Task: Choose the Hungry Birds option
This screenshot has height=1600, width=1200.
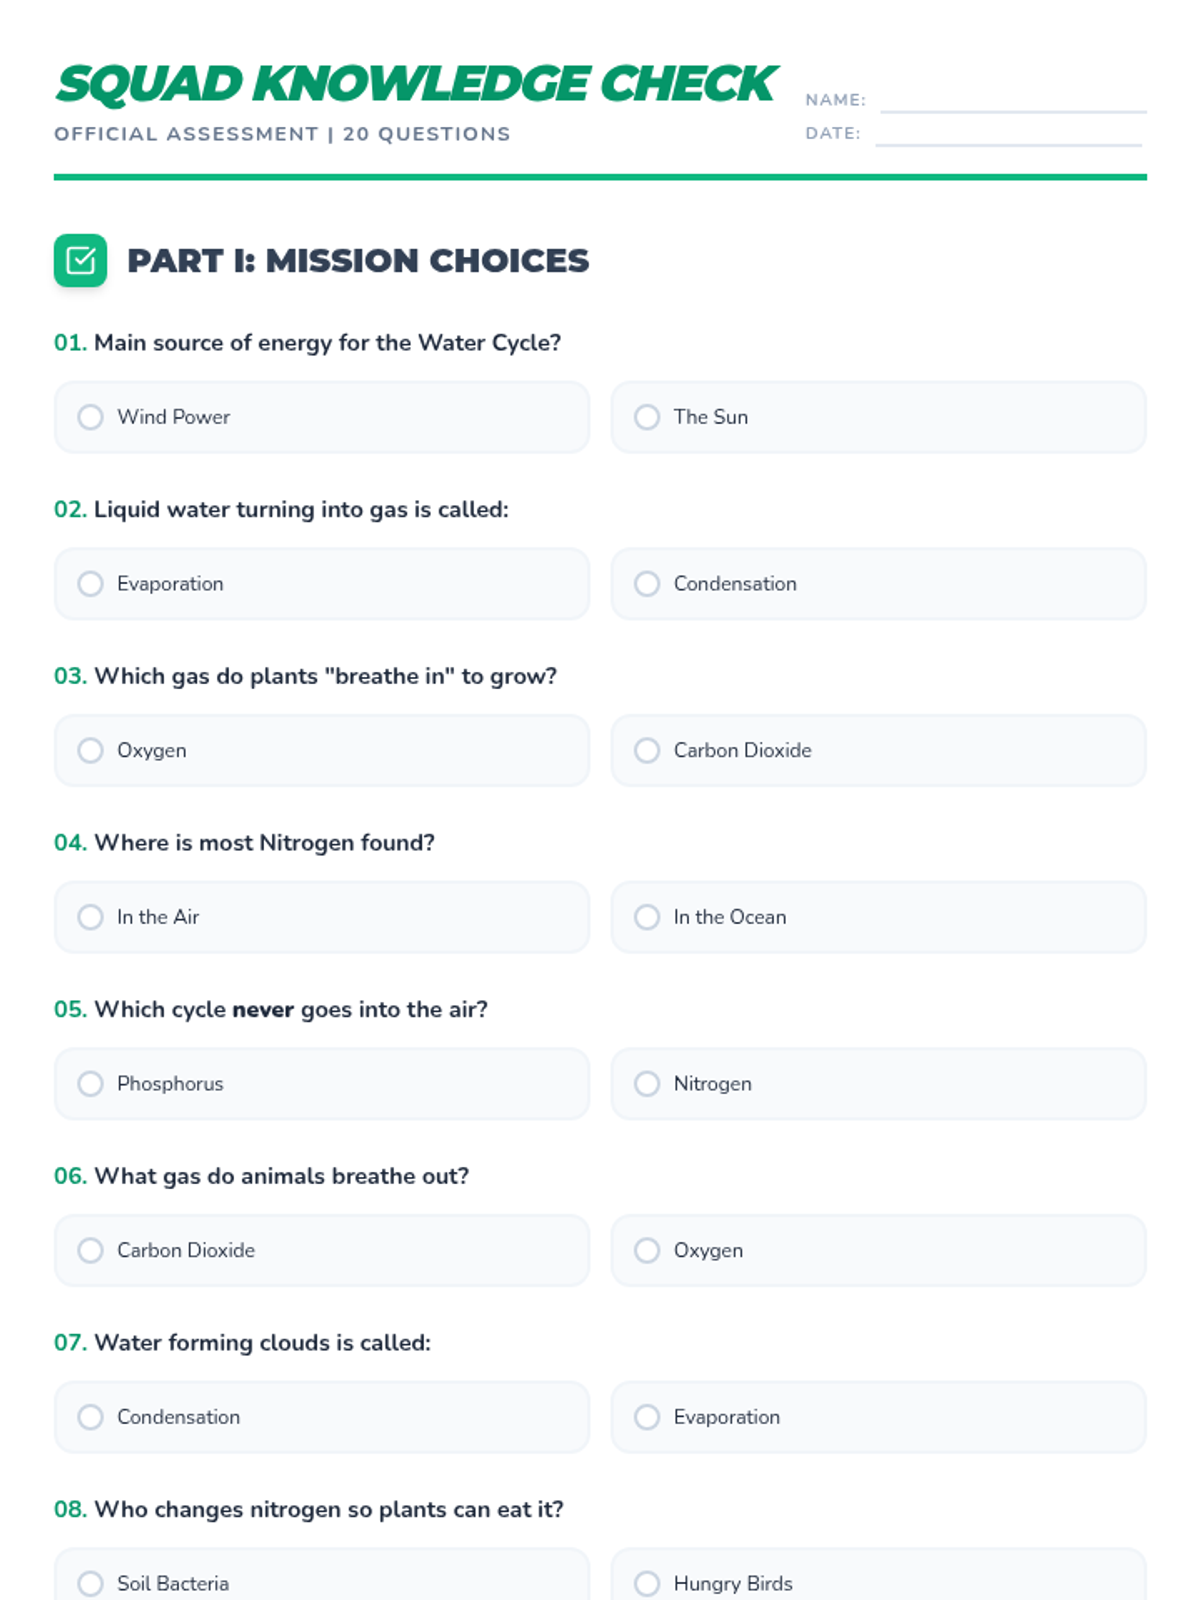Action: 647,1583
